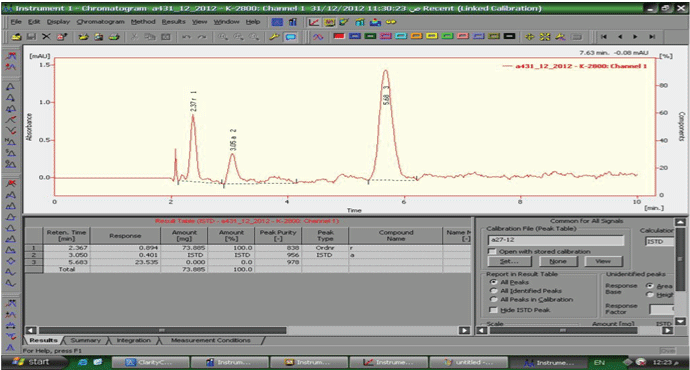Click the delete X icon in toolbar
The height and width of the screenshot is (370, 690).
(x=46, y=37)
